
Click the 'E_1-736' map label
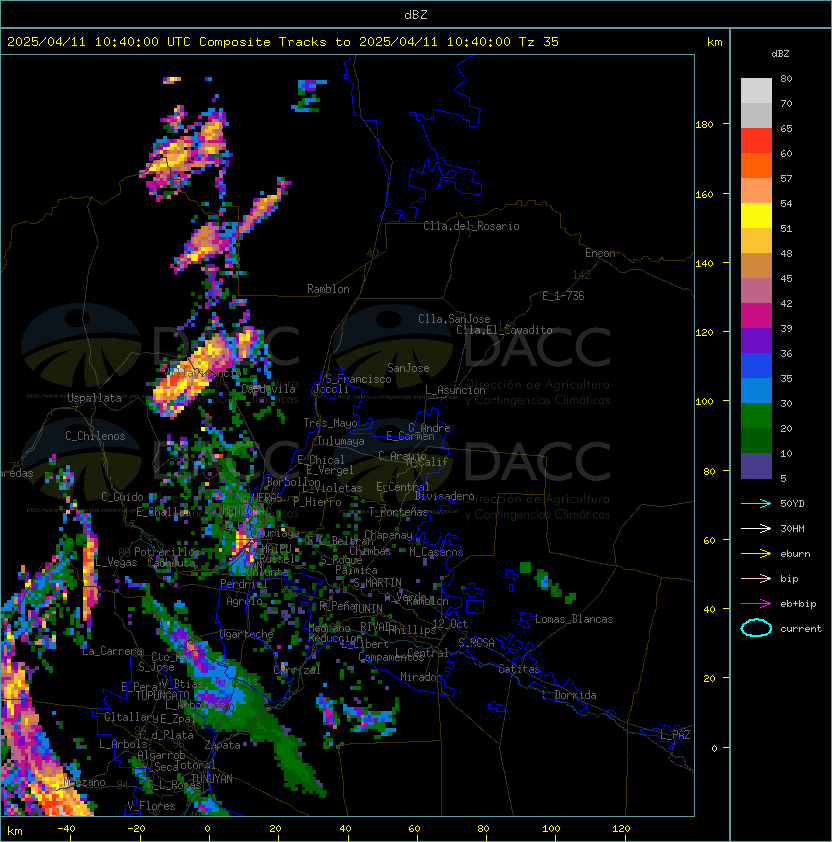(563, 296)
